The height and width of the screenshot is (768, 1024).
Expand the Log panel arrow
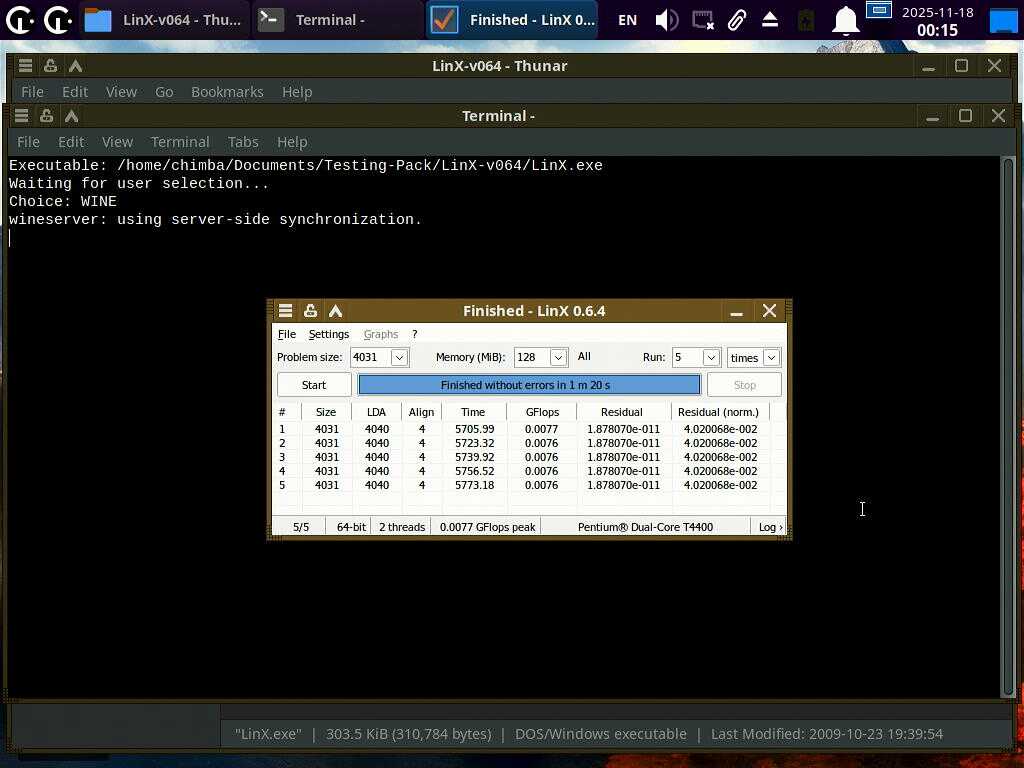771,527
